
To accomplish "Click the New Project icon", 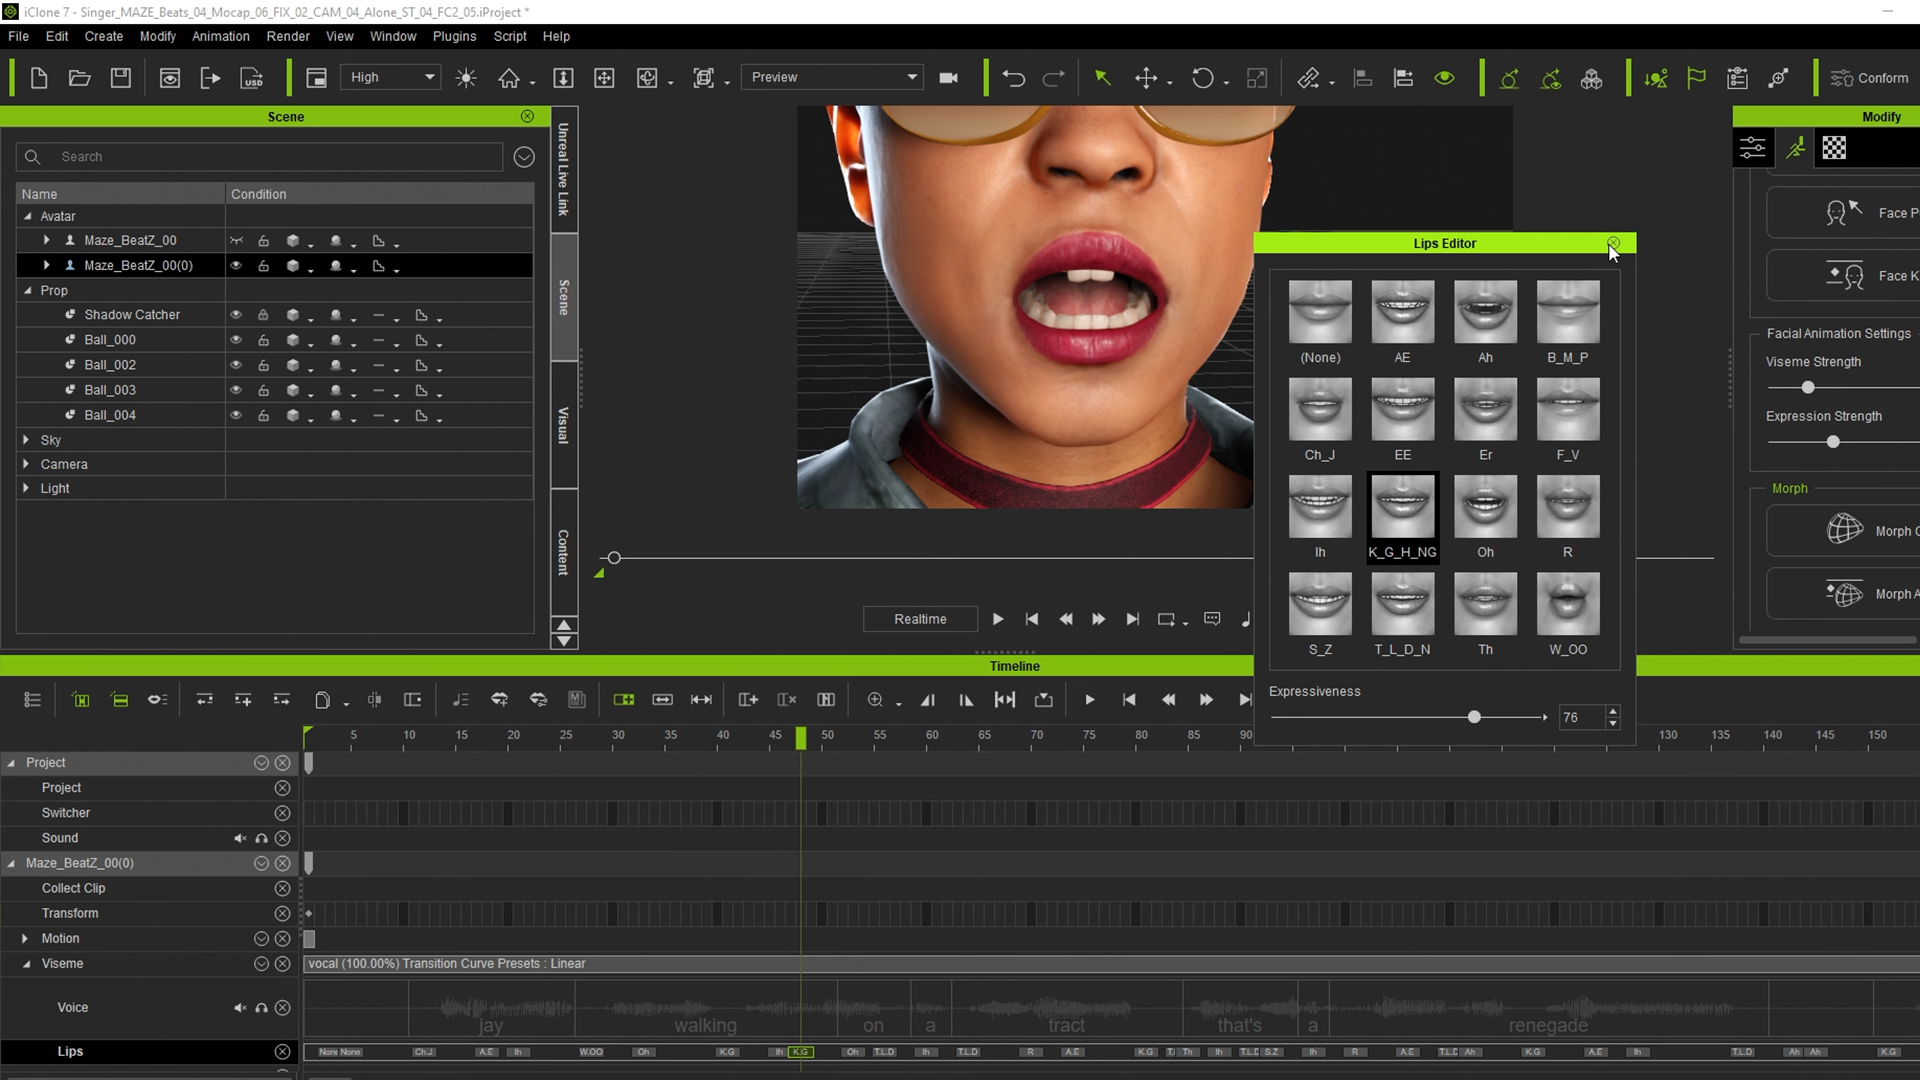I will pyautogui.click(x=39, y=78).
